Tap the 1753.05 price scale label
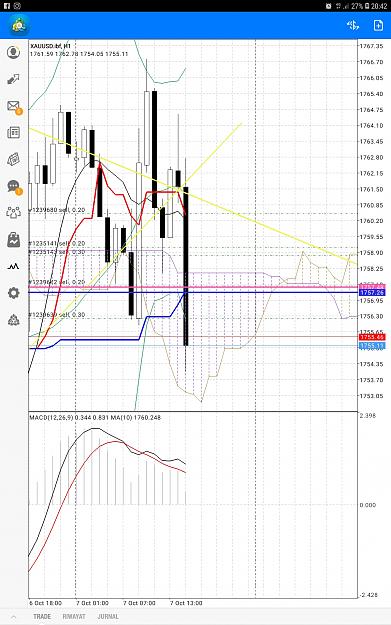391x625 pixels. [371, 396]
